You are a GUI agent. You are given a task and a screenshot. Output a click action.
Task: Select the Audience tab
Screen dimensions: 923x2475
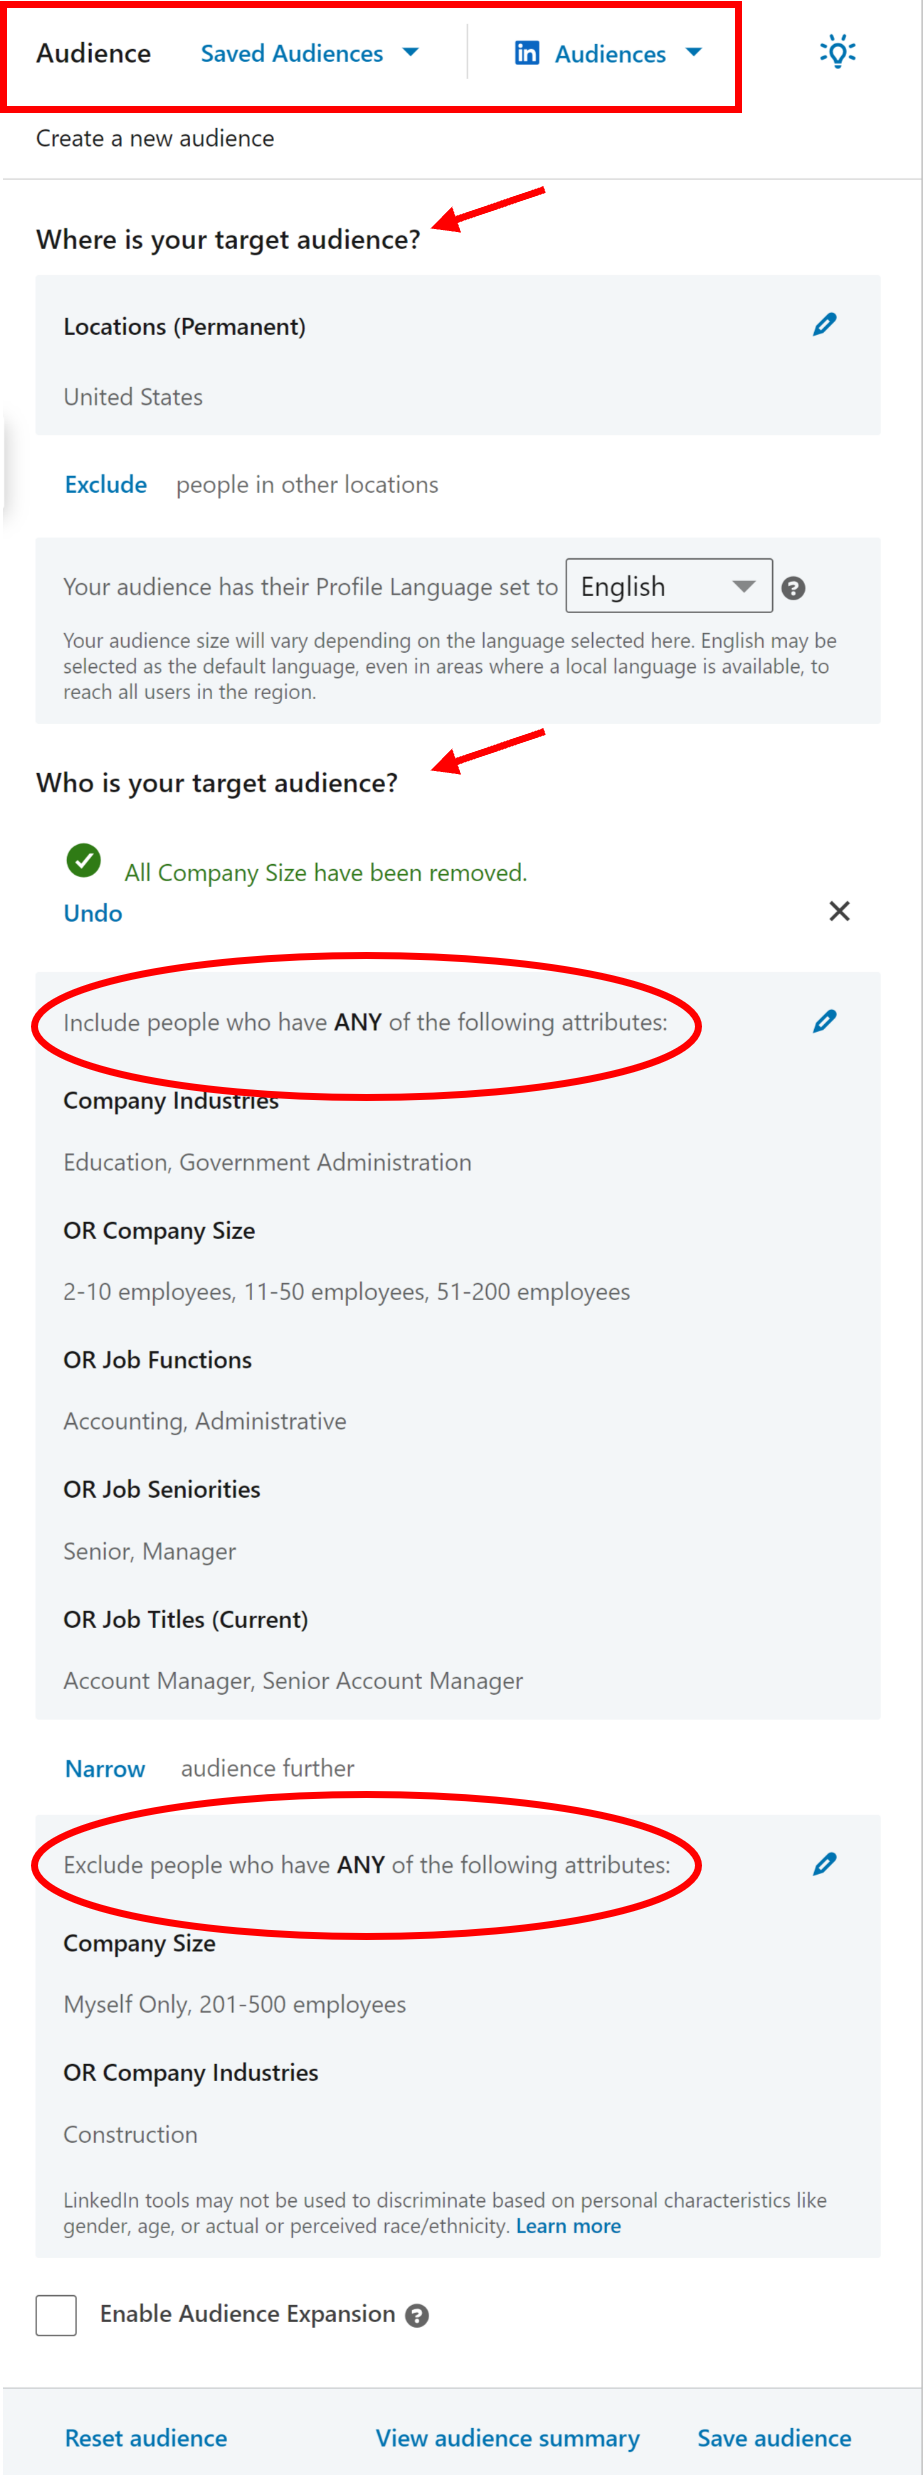(x=93, y=53)
